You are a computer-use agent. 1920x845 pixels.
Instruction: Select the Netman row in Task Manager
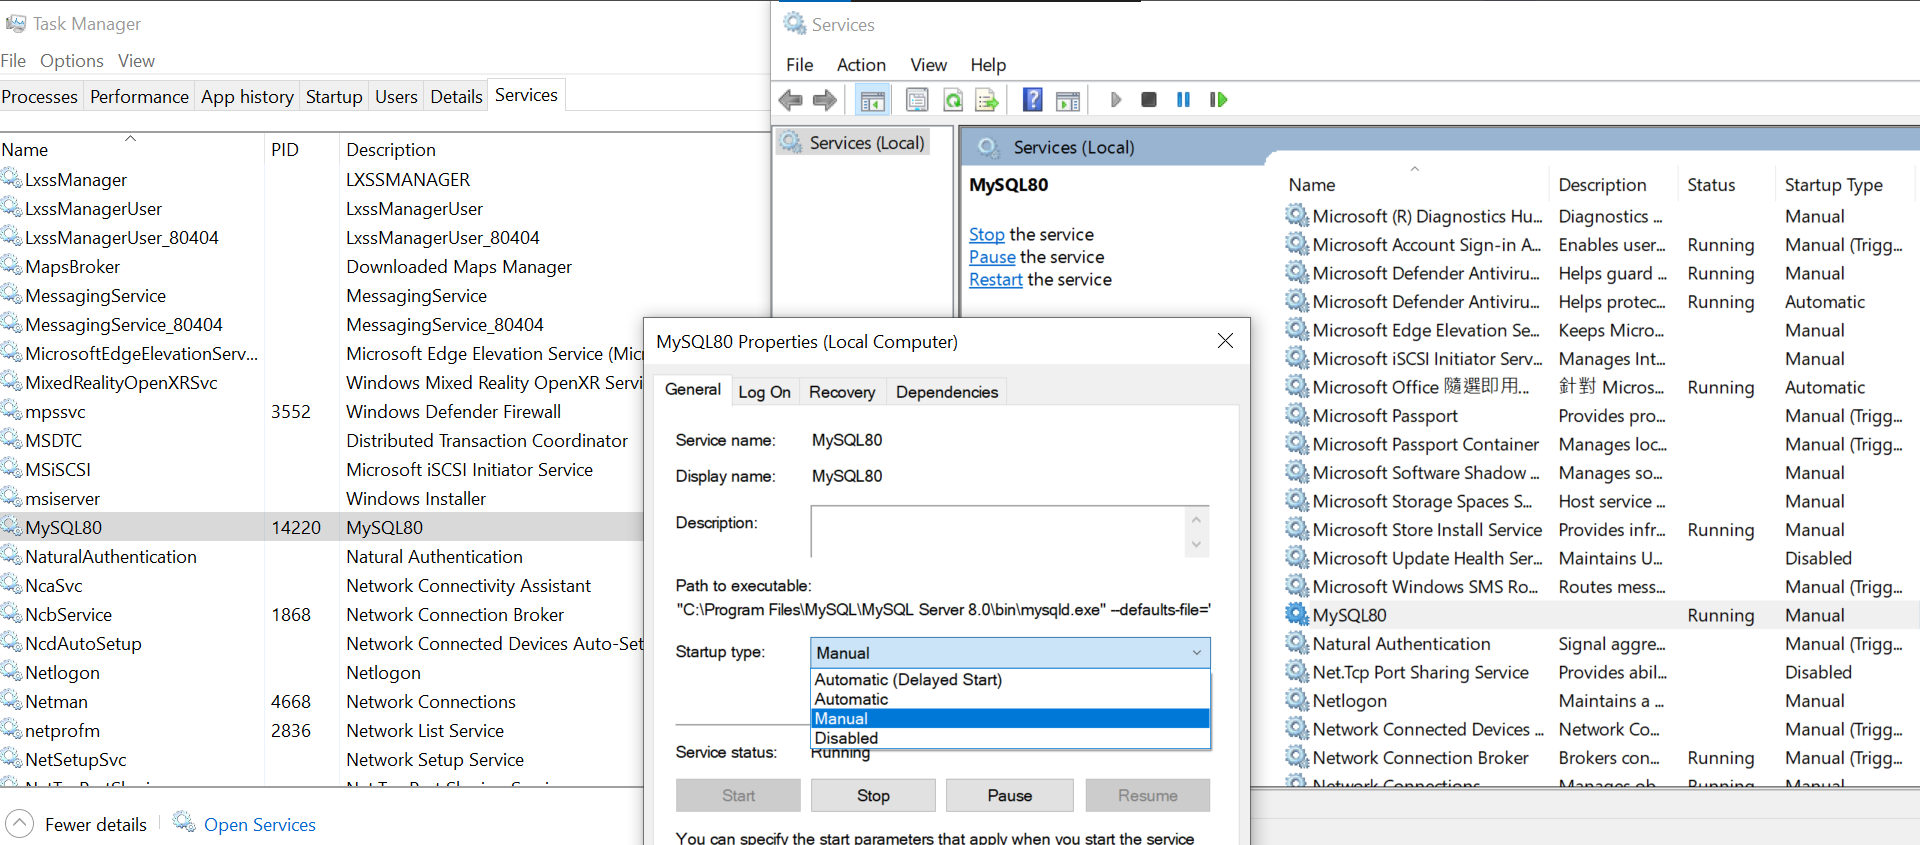coord(322,702)
